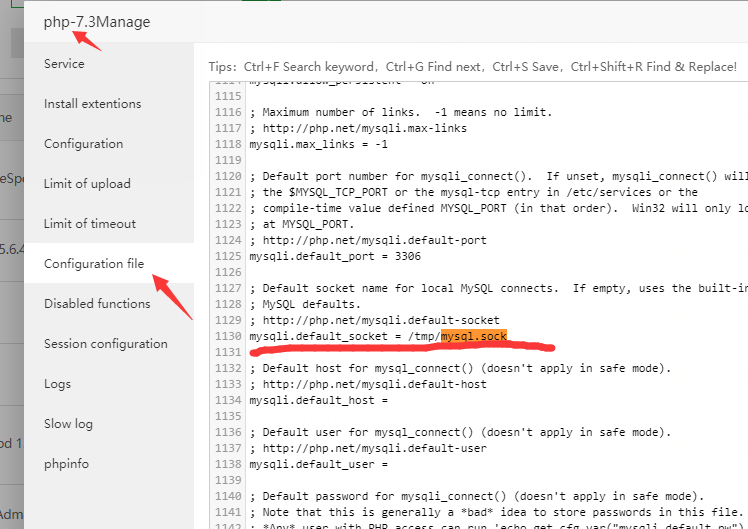The width and height of the screenshot is (748, 529).
Task: Open the Slow log tab
Action: (x=68, y=424)
